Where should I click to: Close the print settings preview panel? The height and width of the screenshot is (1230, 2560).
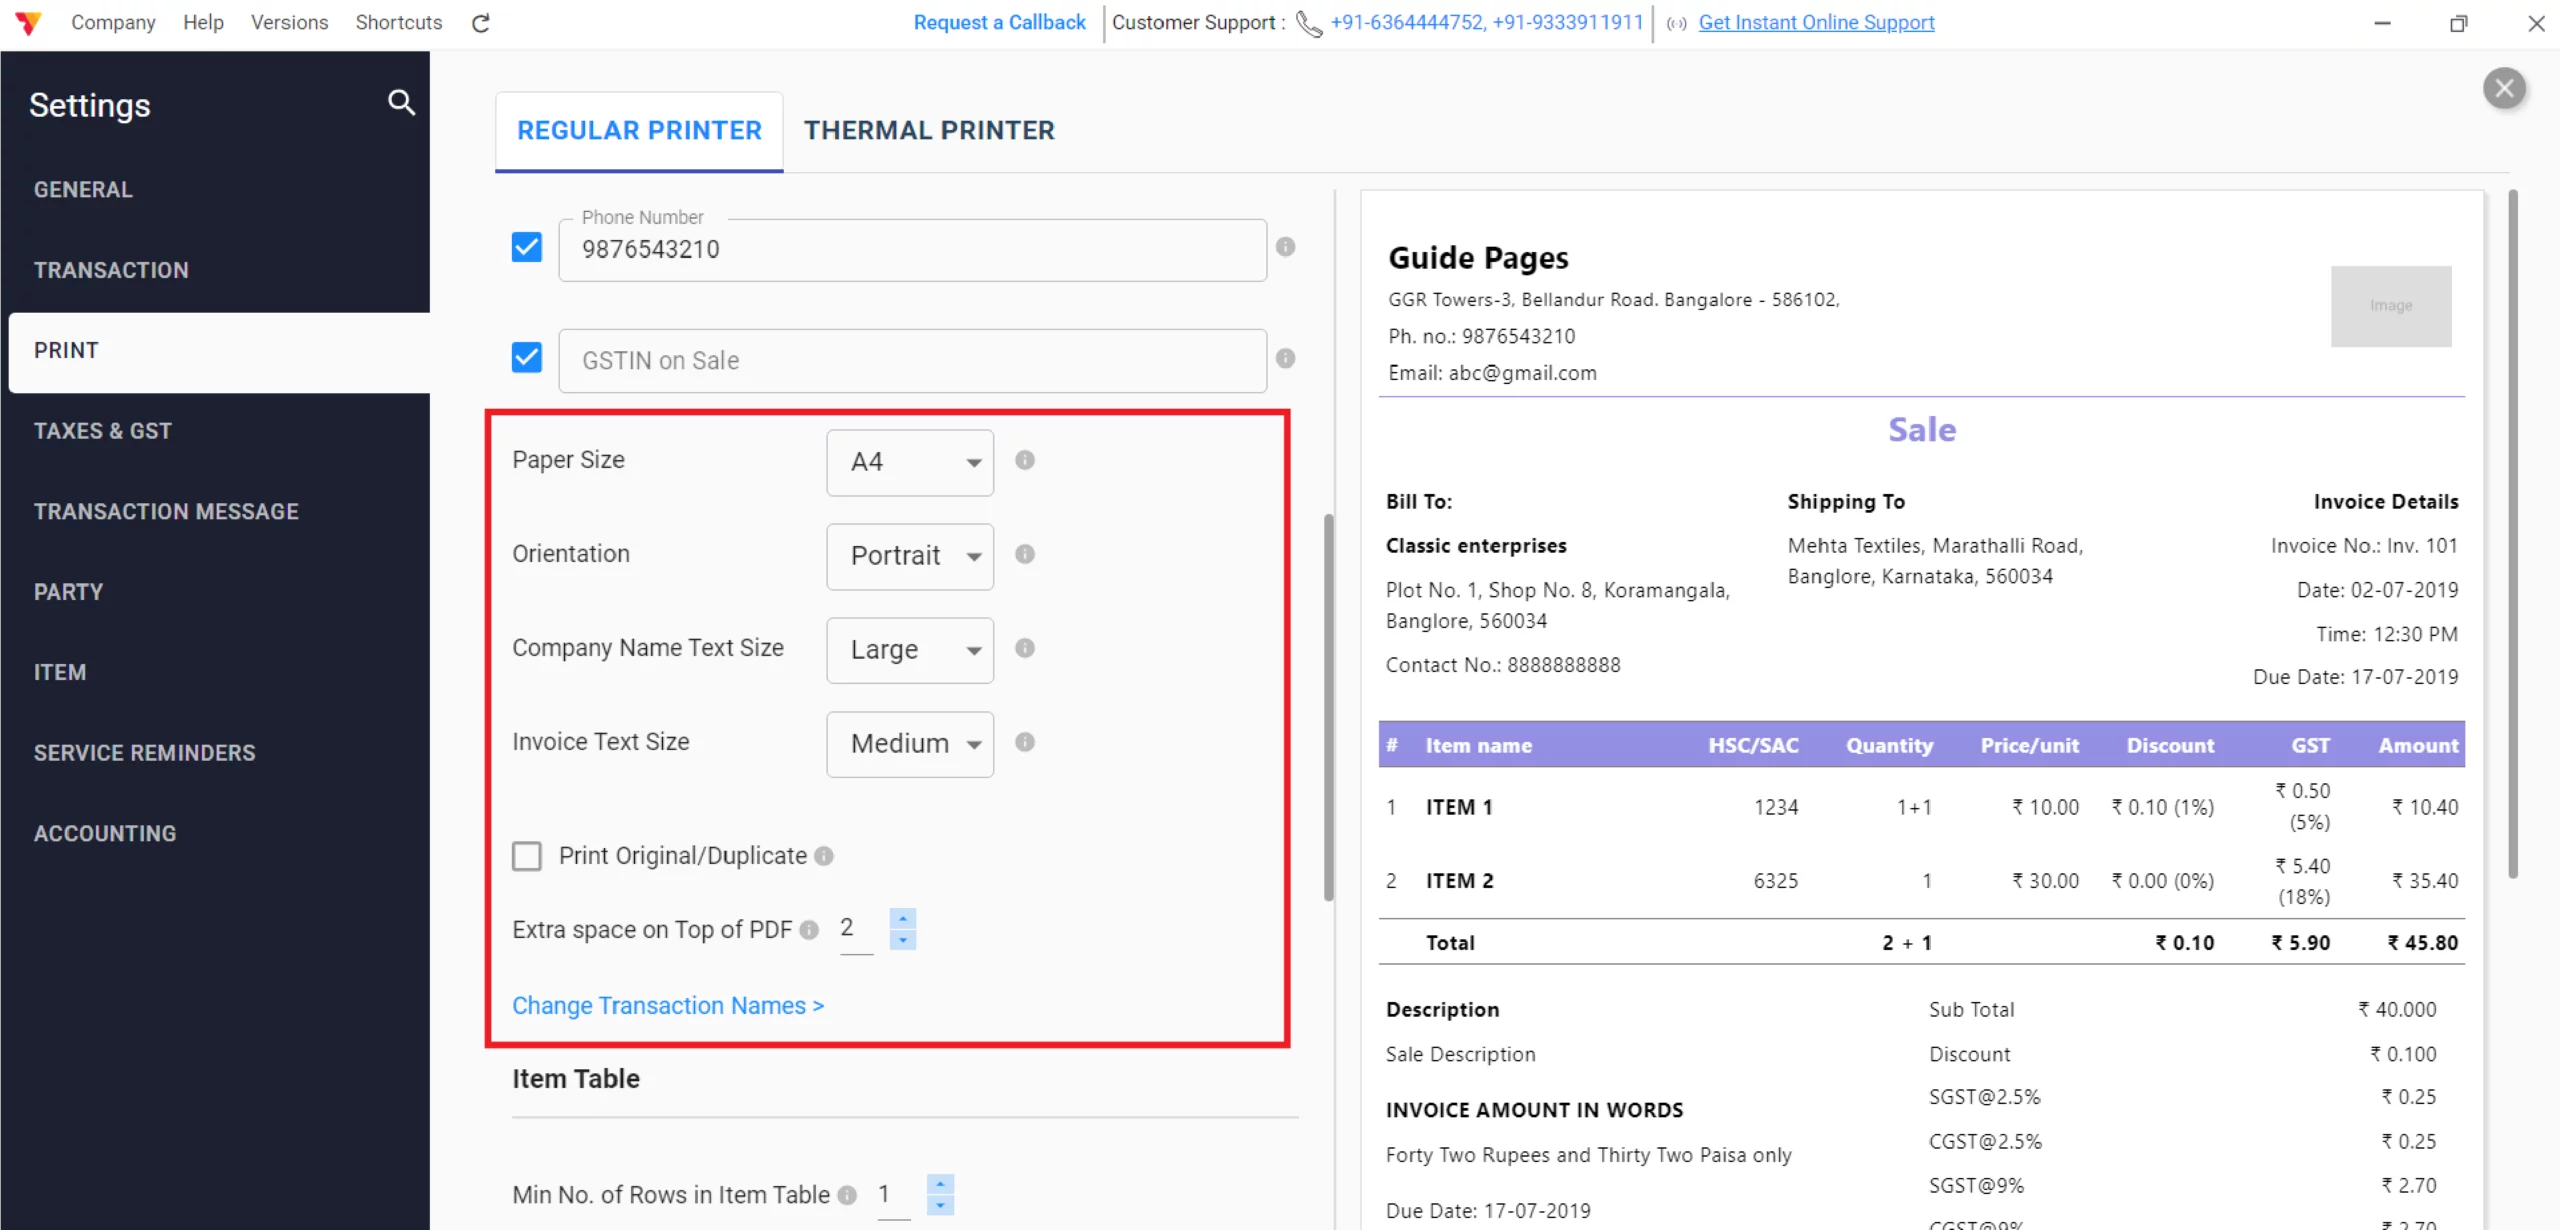pos(2505,88)
